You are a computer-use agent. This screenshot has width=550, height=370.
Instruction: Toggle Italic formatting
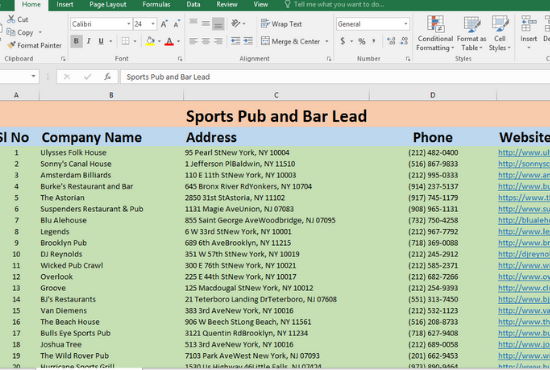89,41
